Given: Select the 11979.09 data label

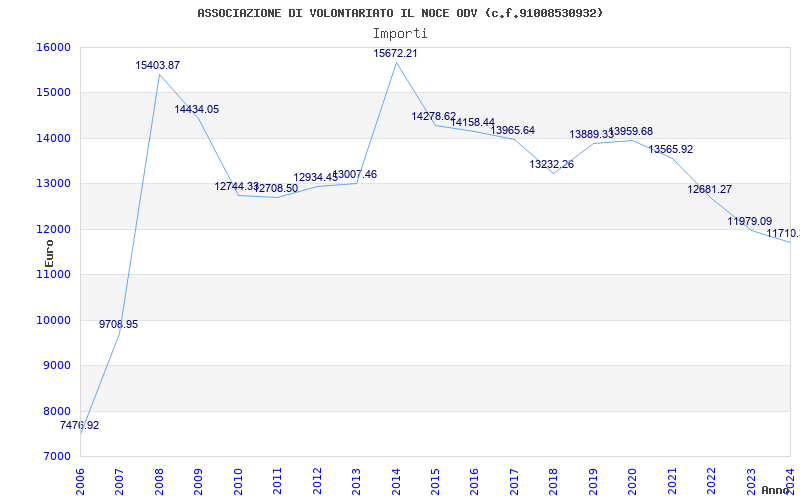Looking at the screenshot, I should tap(749, 221).
